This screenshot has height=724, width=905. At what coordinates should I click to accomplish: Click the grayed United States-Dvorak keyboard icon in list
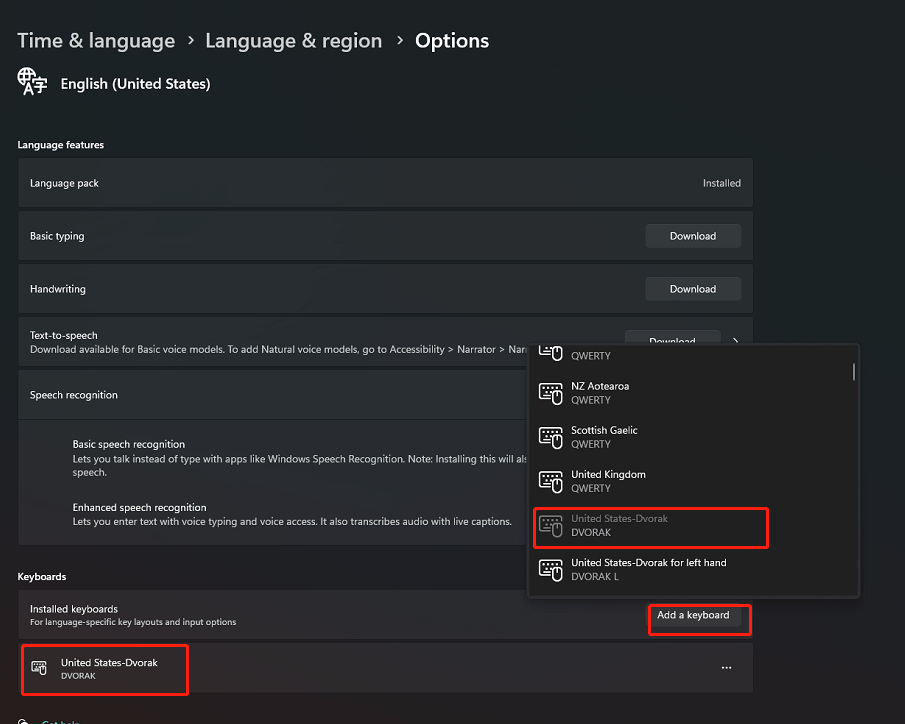550,526
